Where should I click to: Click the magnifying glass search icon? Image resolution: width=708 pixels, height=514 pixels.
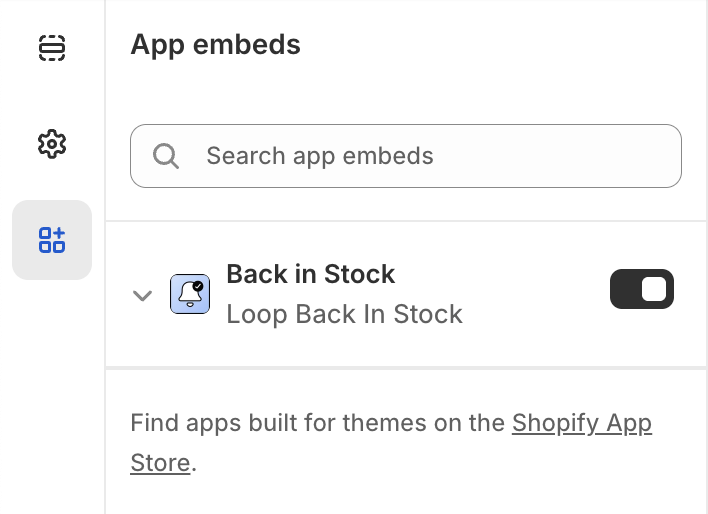point(166,156)
